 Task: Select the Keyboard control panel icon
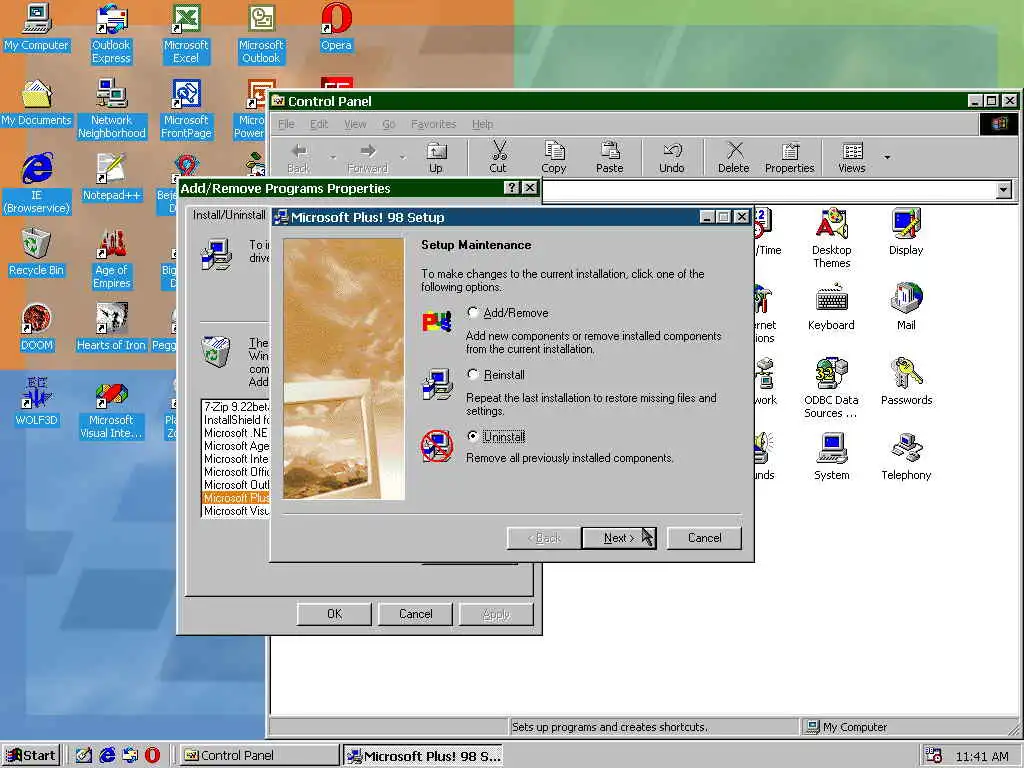[x=831, y=307]
